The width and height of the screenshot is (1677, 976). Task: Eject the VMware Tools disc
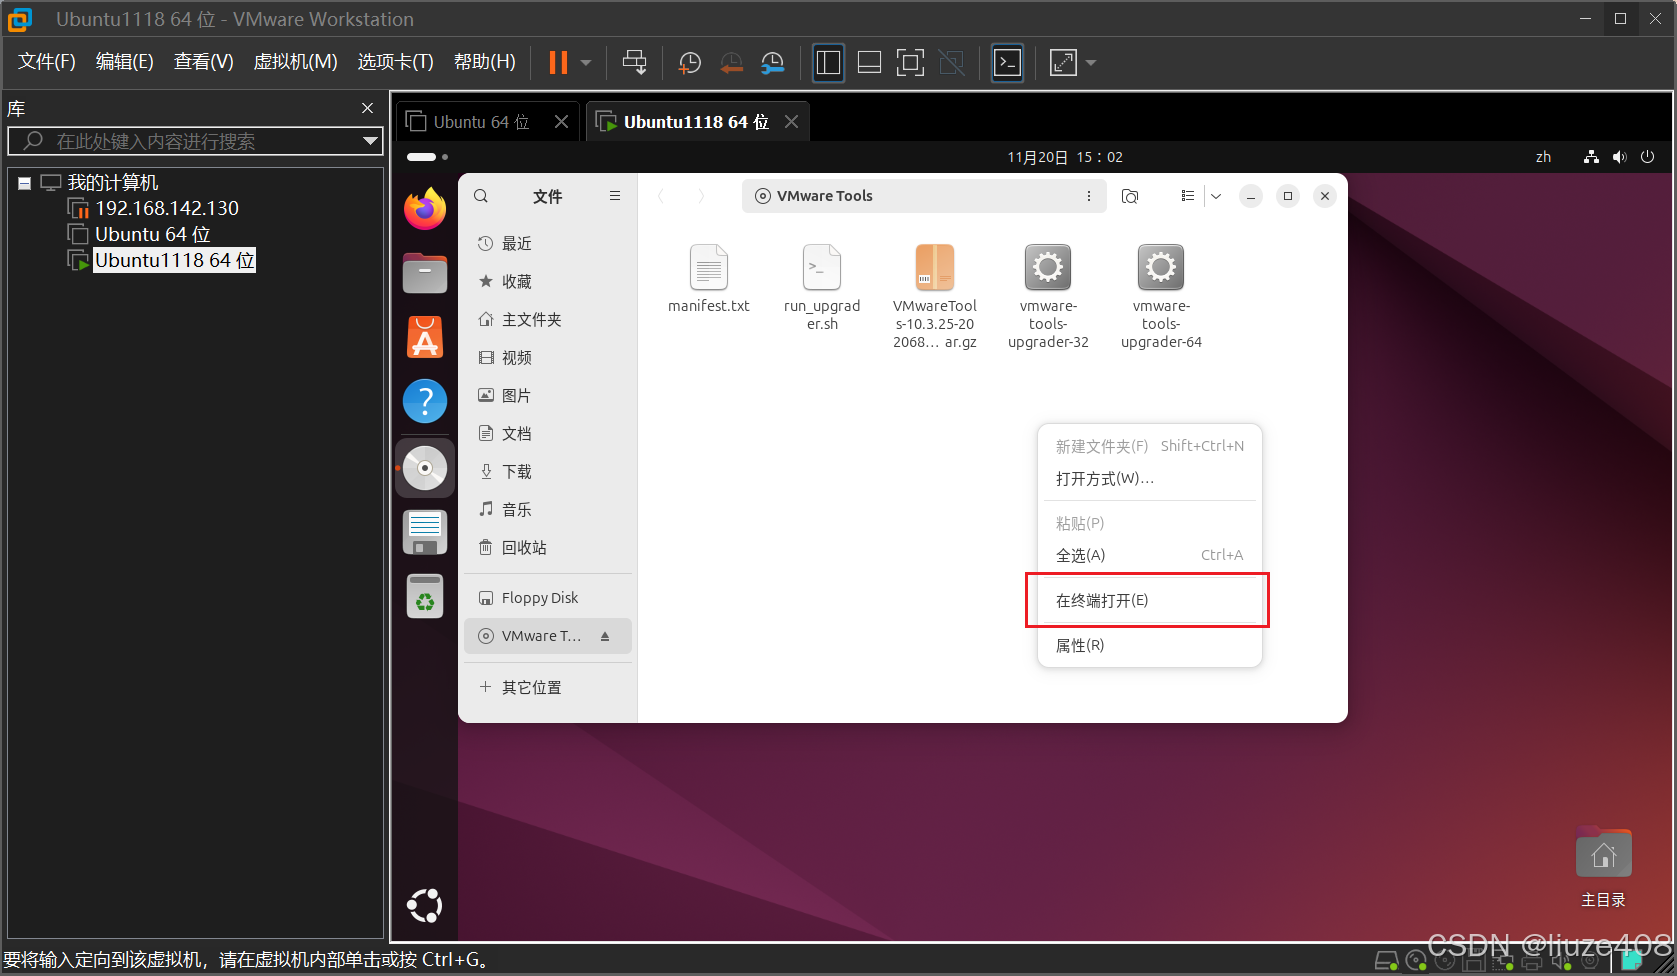click(605, 636)
